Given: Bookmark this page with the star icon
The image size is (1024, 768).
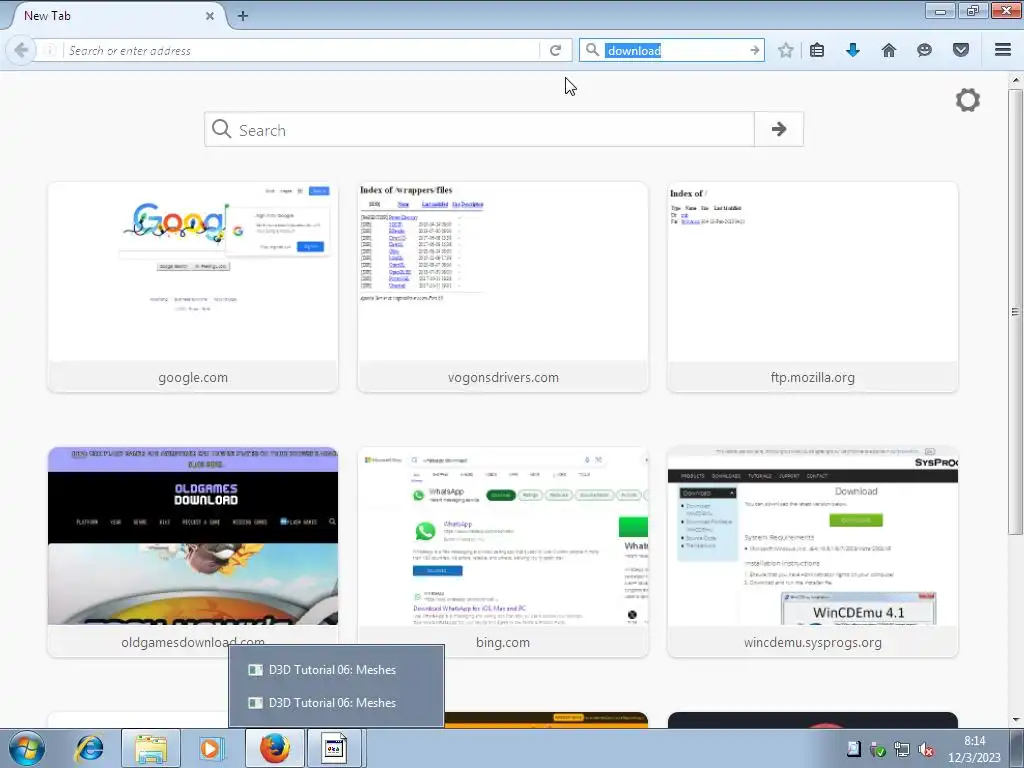Looking at the screenshot, I should [x=786, y=50].
